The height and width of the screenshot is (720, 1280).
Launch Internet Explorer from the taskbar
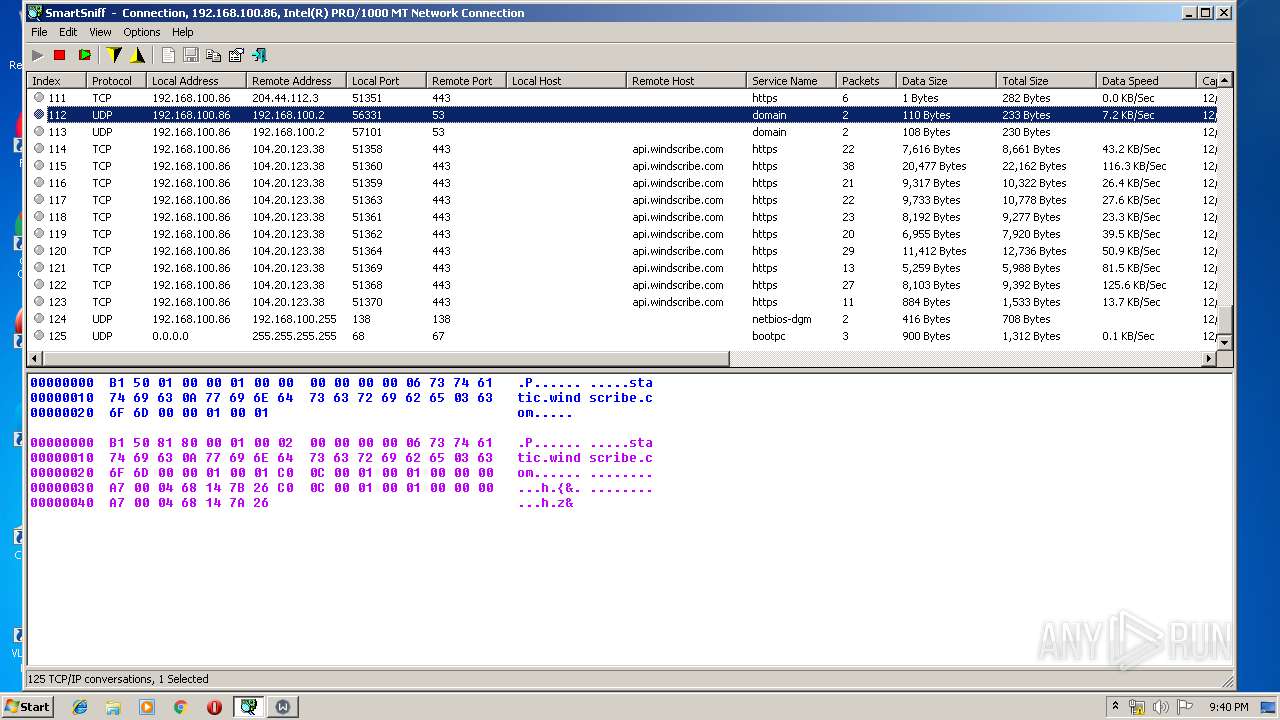[x=80, y=707]
